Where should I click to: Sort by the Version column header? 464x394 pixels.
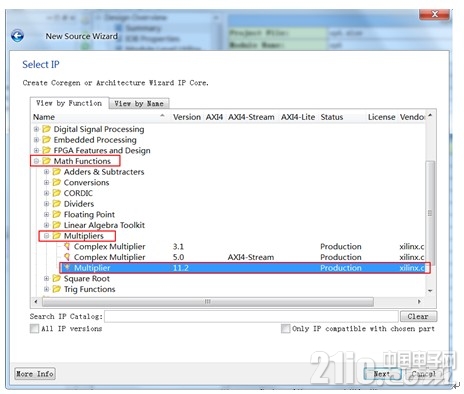pyautogui.click(x=187, y=117)
